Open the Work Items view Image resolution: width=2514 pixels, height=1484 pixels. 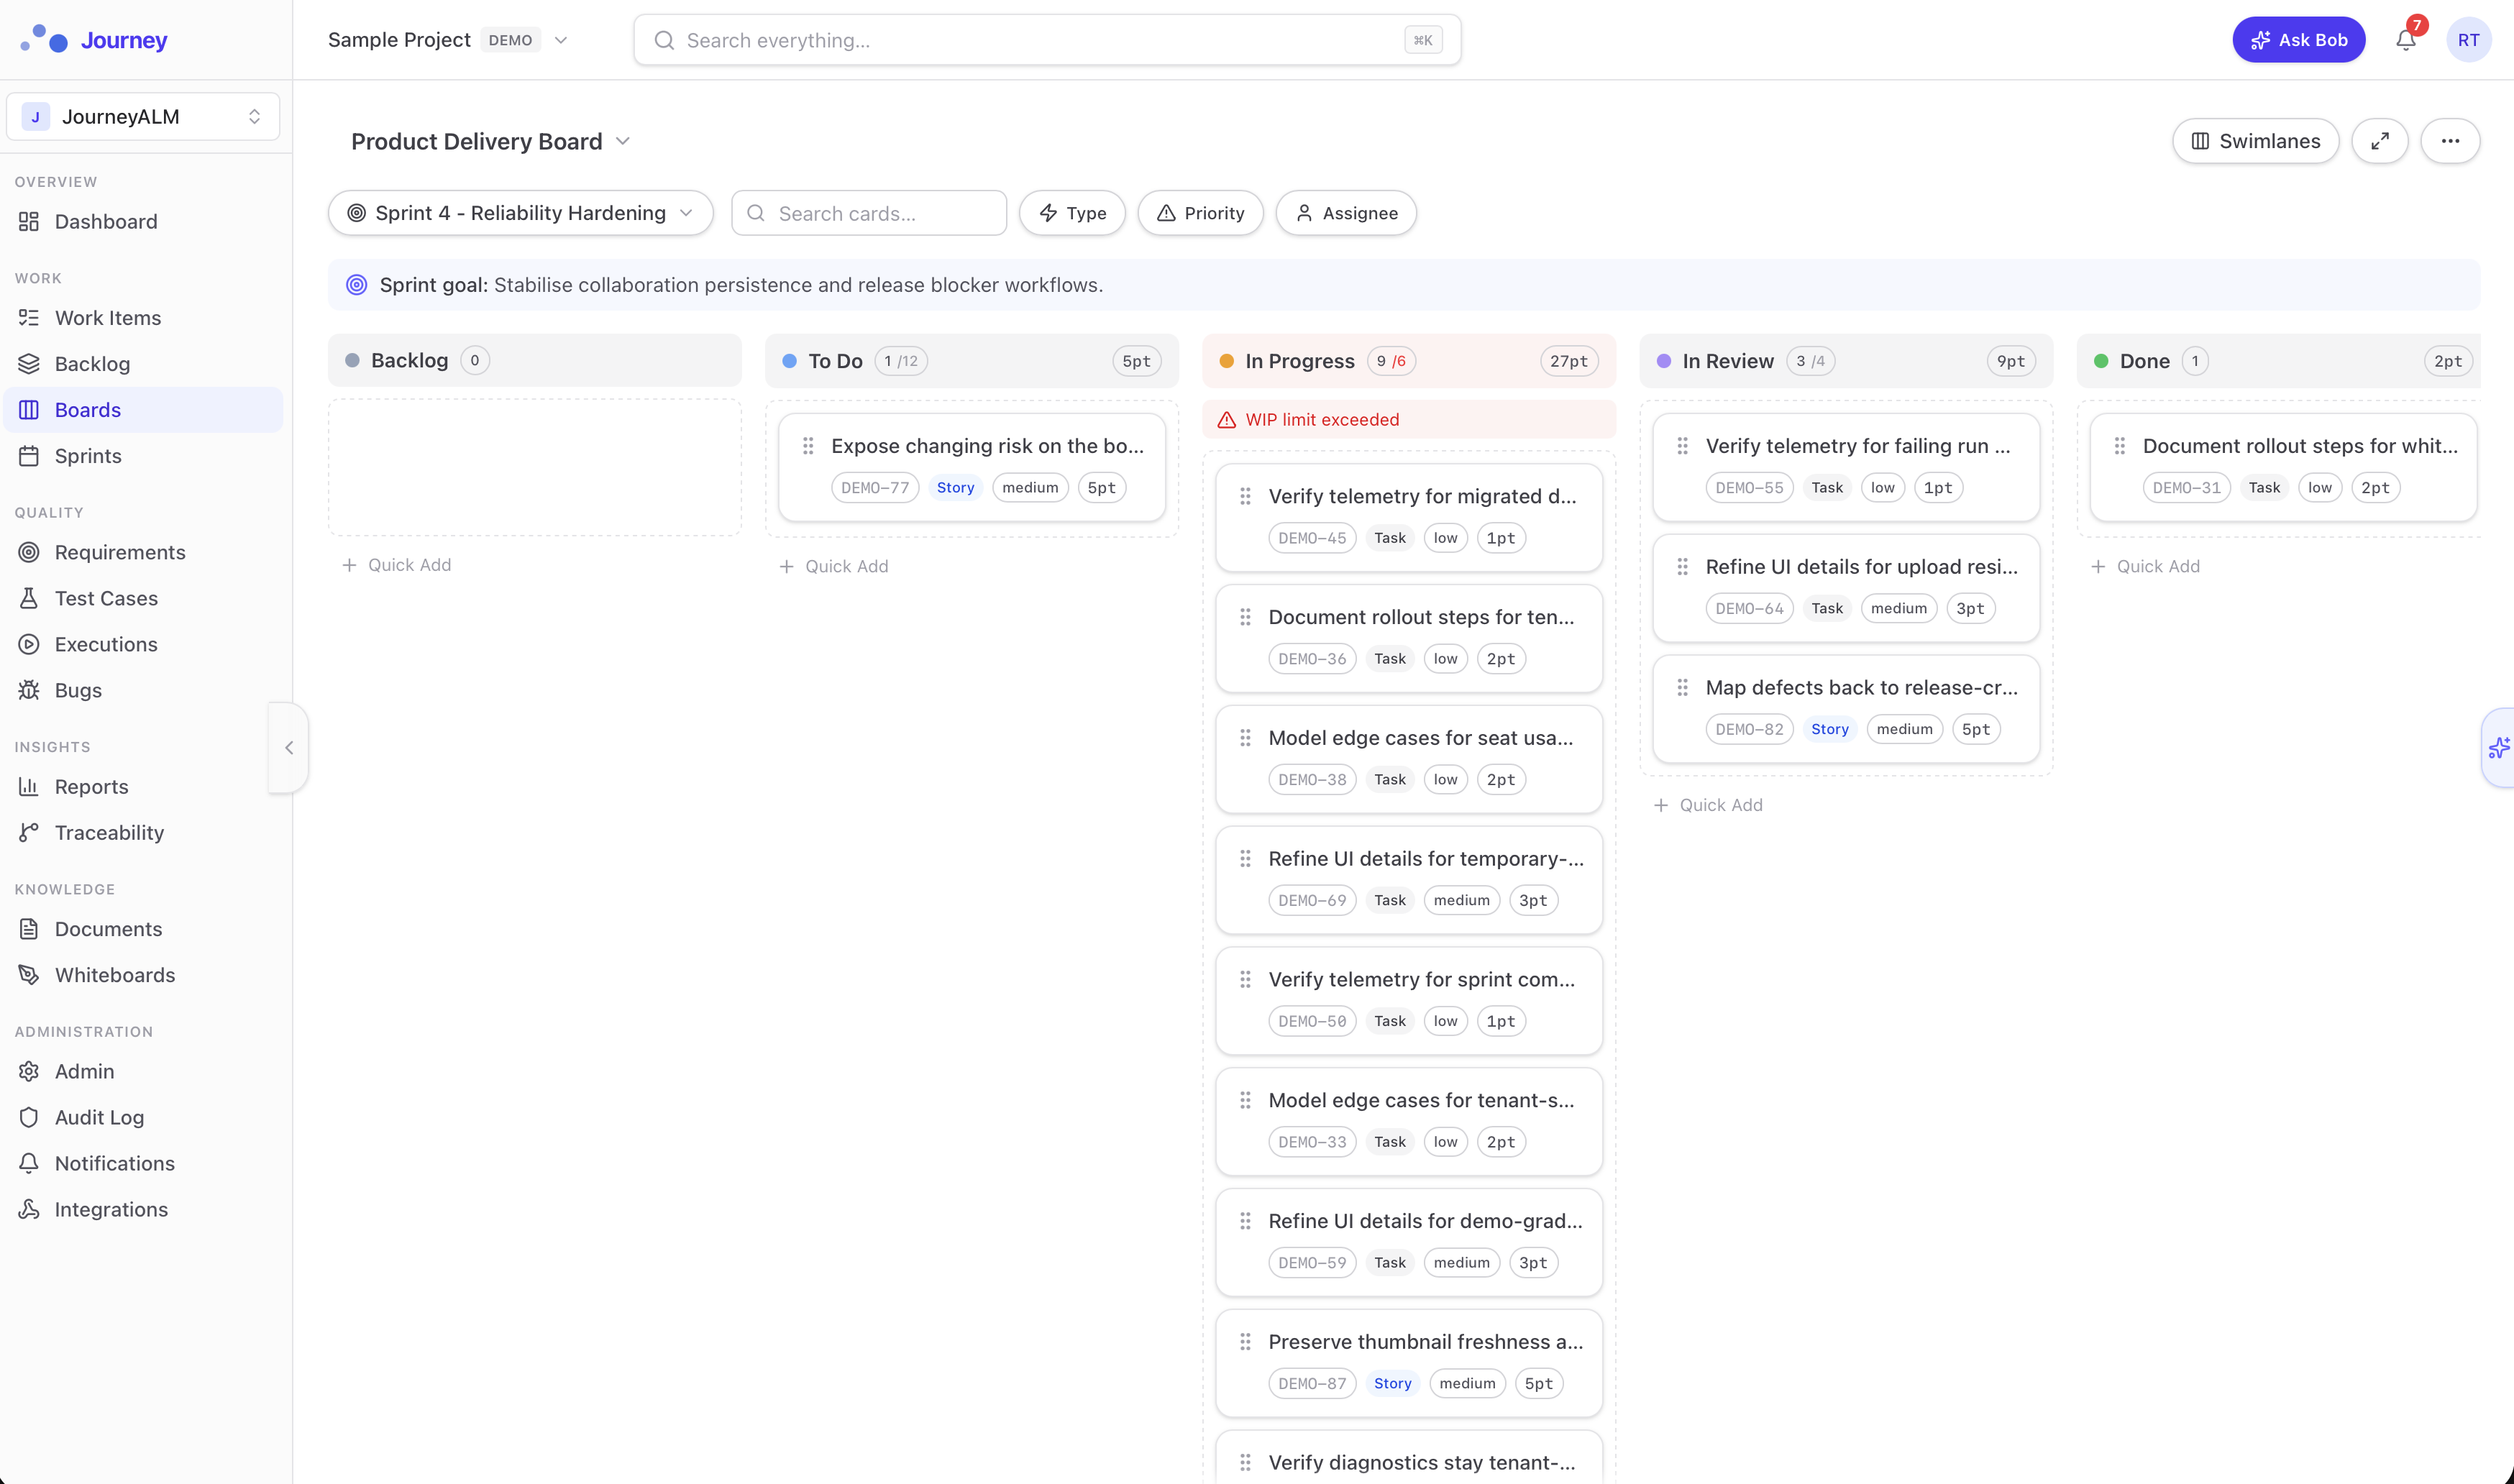point(107,317)
